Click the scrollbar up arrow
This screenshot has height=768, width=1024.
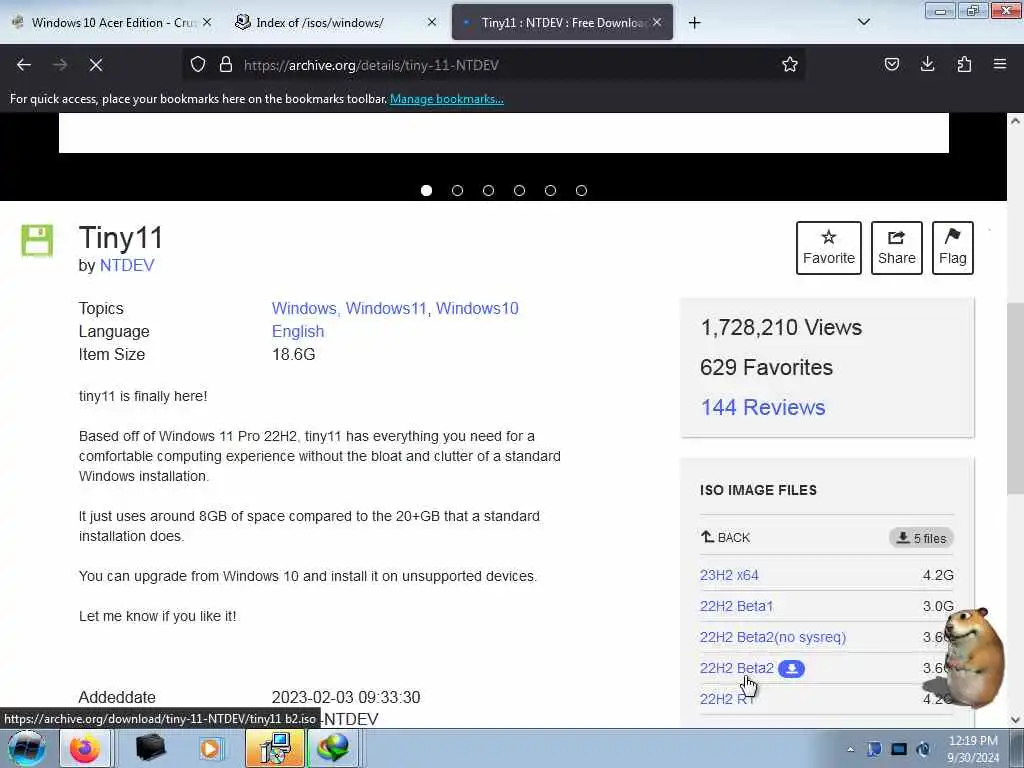(x=1015, y=121)
